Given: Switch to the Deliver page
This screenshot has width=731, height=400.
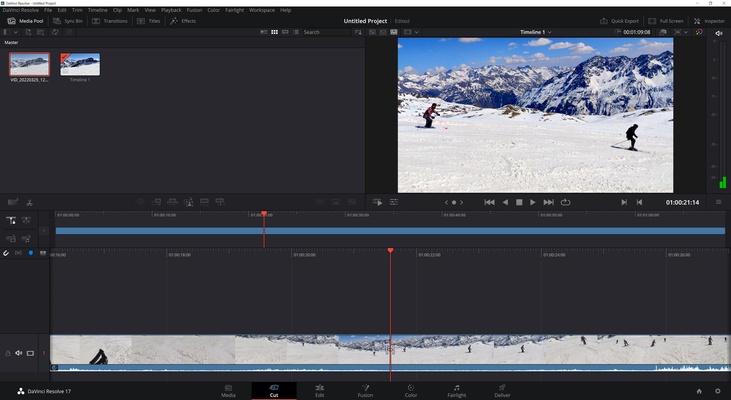Looking at the screenshot, I should (x=502, y=391).
